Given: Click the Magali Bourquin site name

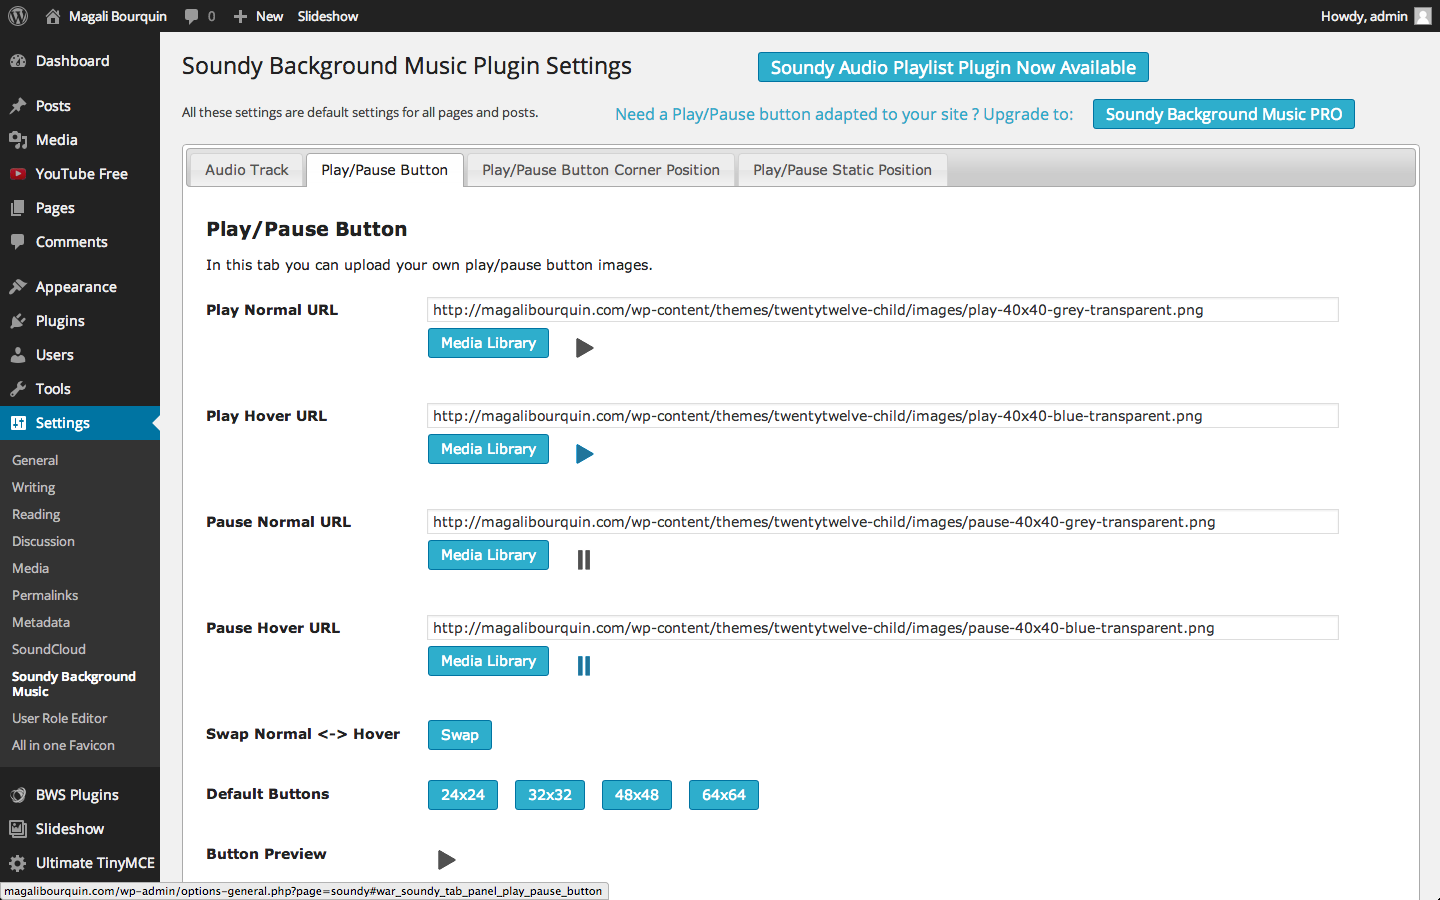Looking at the screenshot, I should point(118,16).
